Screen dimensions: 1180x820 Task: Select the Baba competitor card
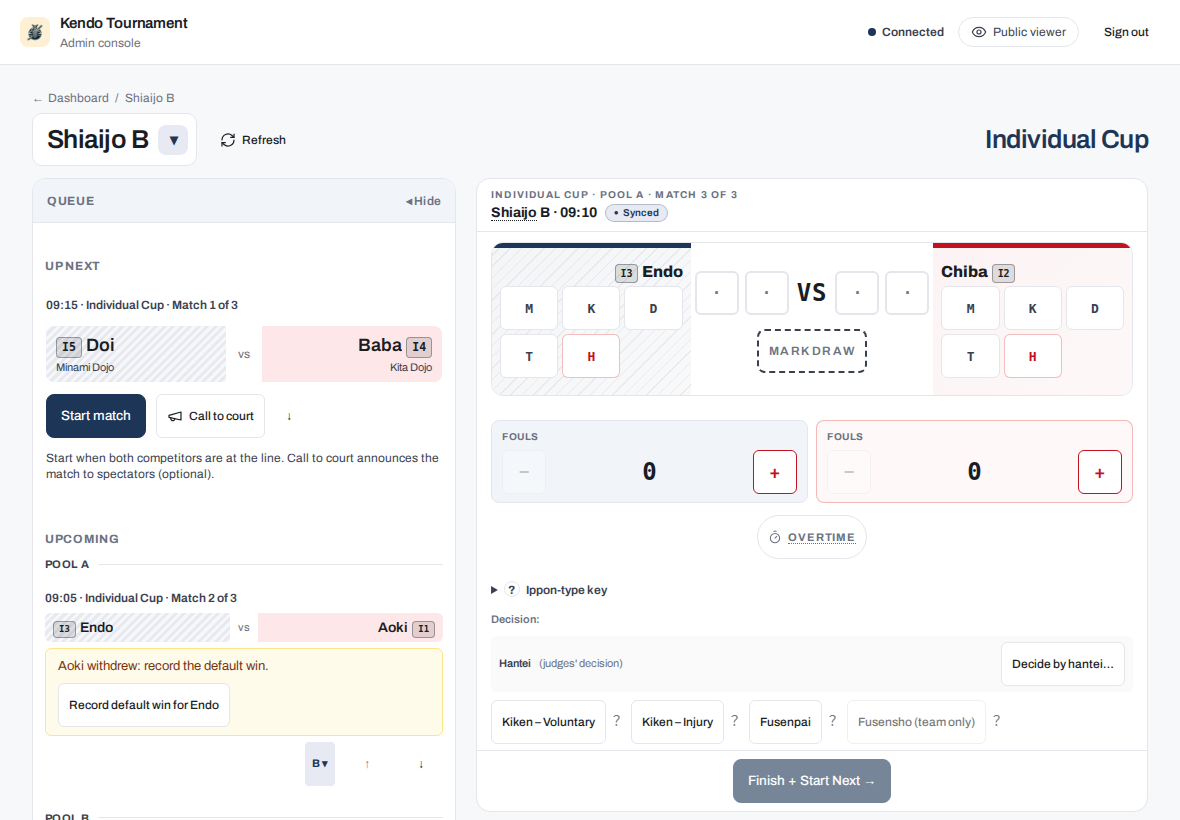(x=351, y=354)
